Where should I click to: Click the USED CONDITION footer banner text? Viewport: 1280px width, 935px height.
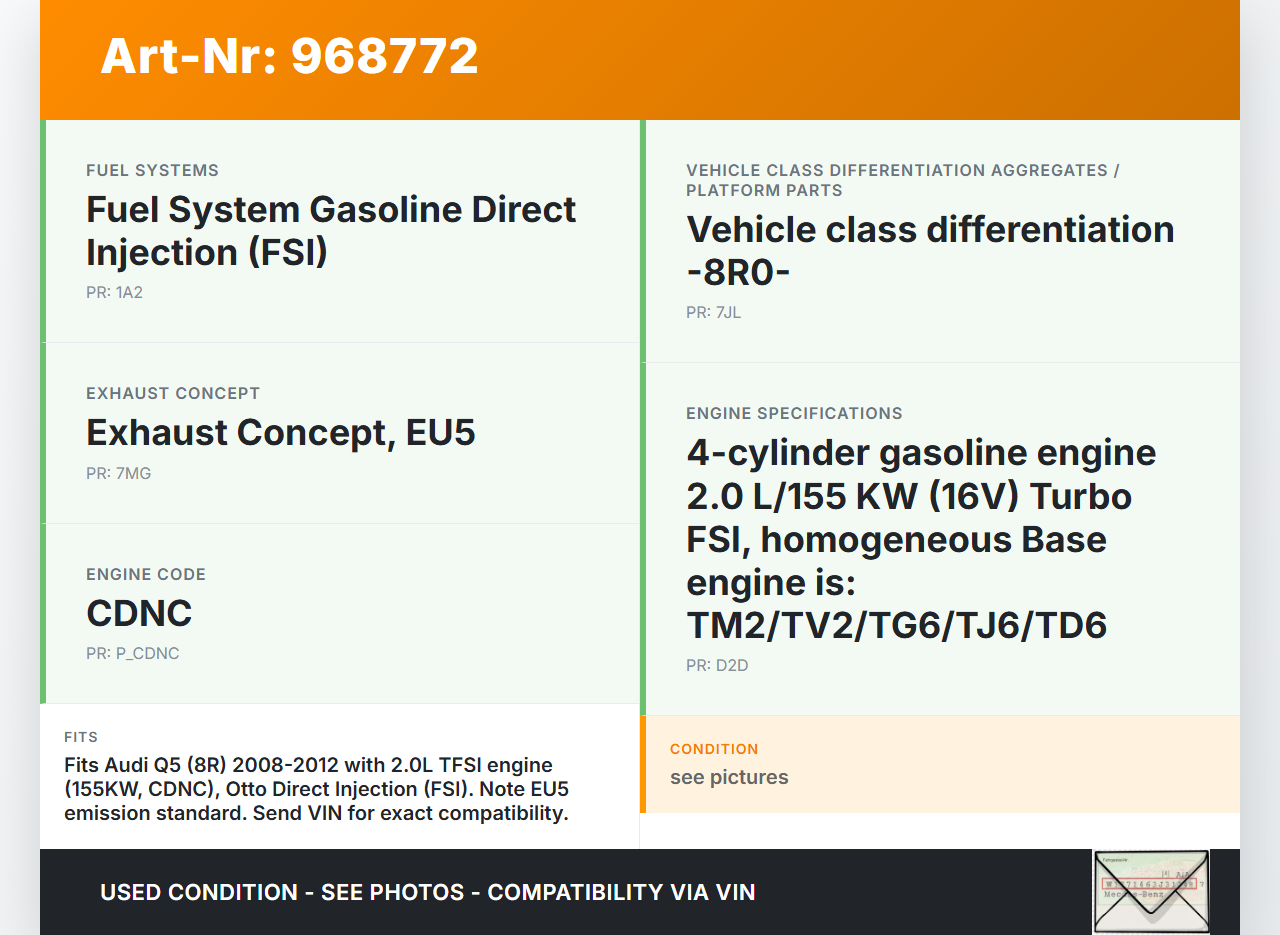tap(427, 892)
